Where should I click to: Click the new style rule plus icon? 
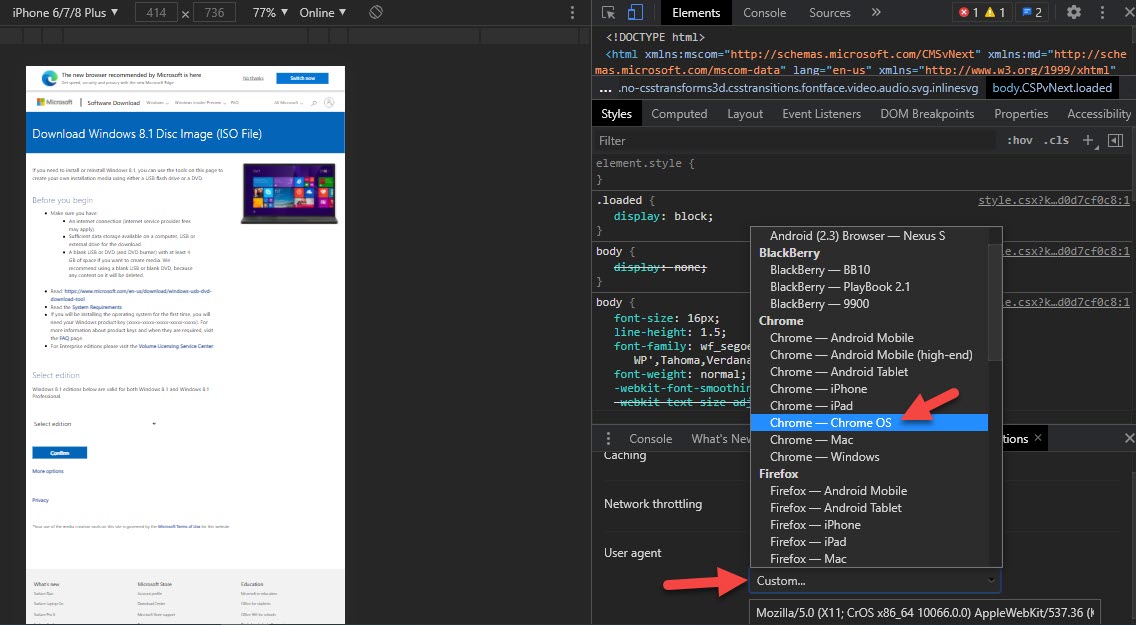click(x=1088, y=141)
